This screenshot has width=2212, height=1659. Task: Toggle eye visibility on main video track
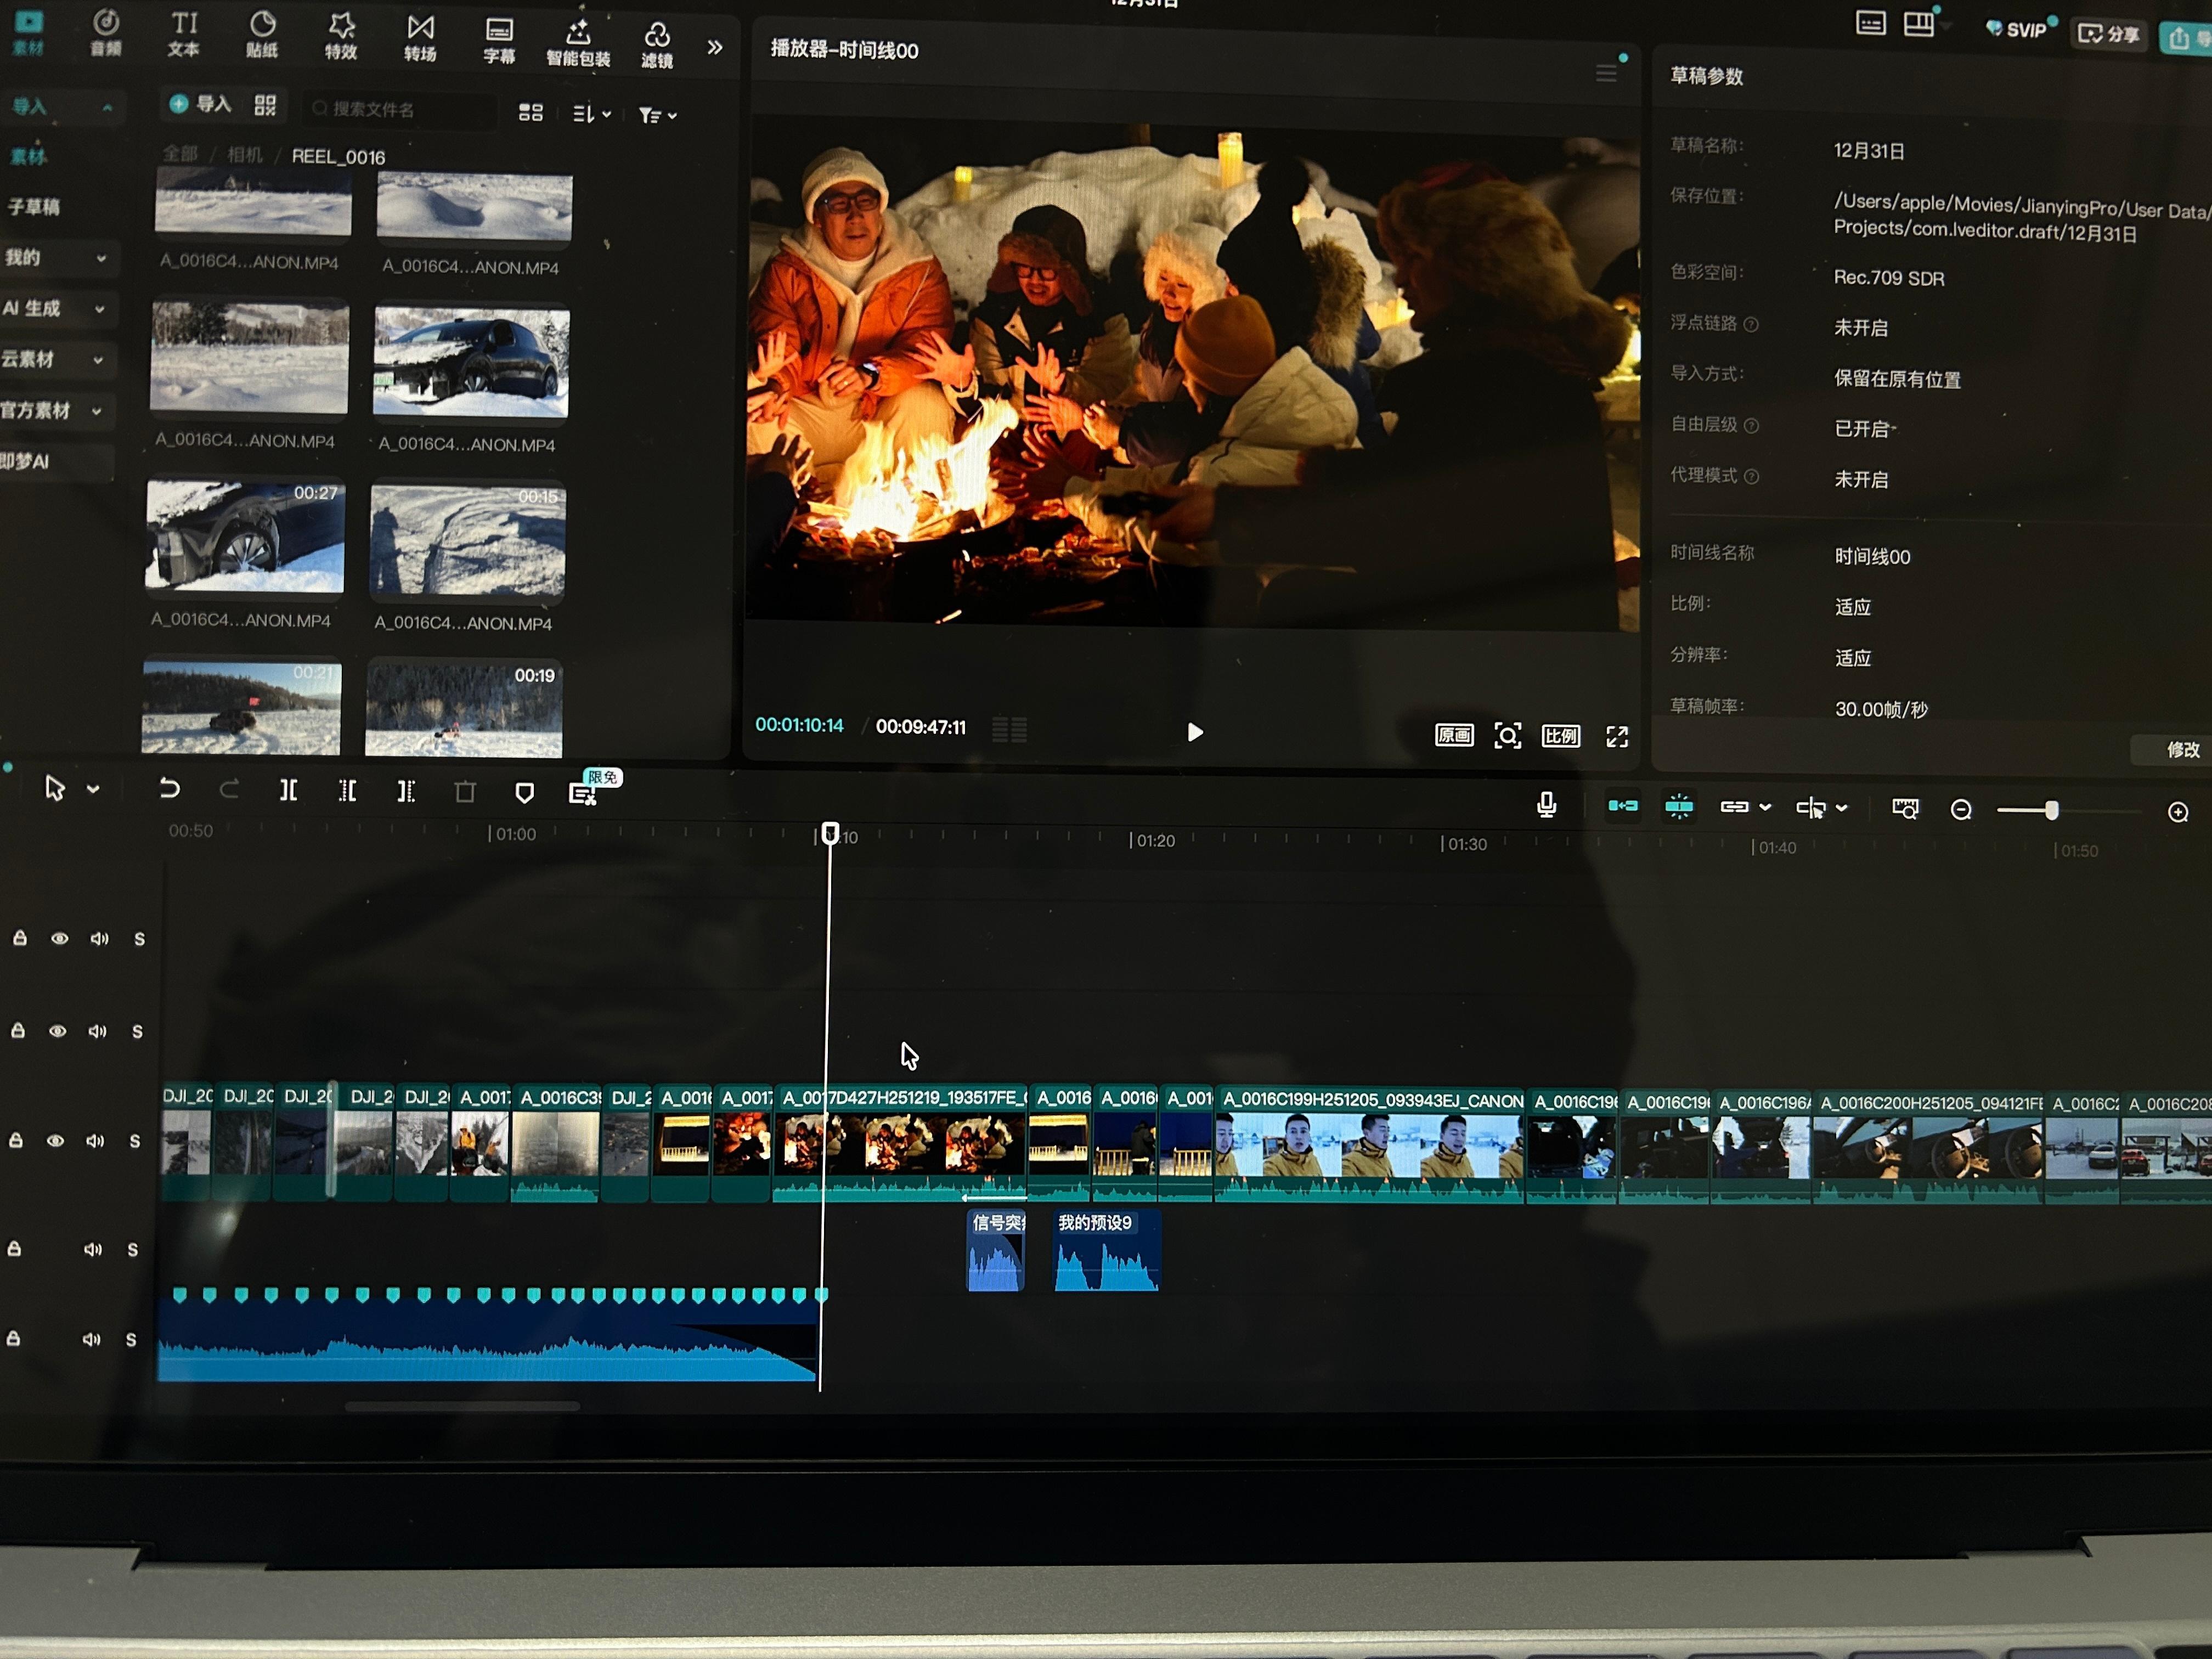click(55, 1141)
